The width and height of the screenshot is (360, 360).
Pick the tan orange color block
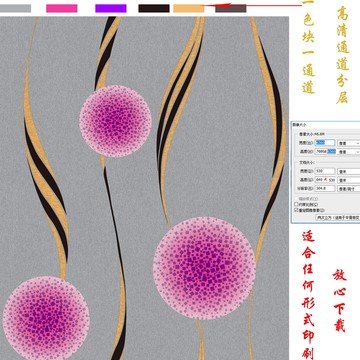[x=189, y=8]
